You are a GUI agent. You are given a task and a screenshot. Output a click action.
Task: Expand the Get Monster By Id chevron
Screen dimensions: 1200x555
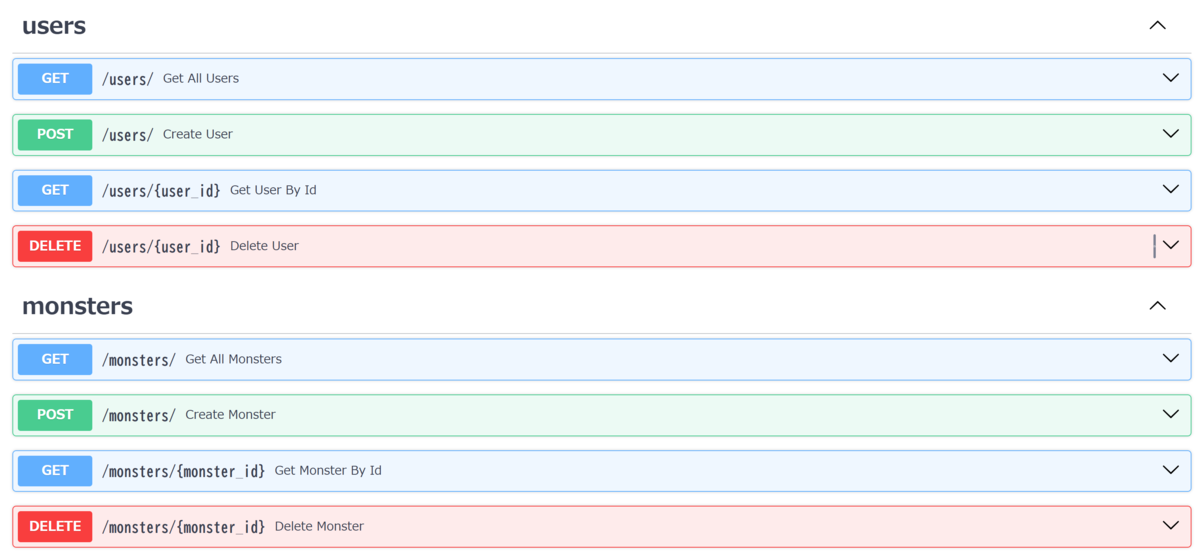(x=1170, y=470)
